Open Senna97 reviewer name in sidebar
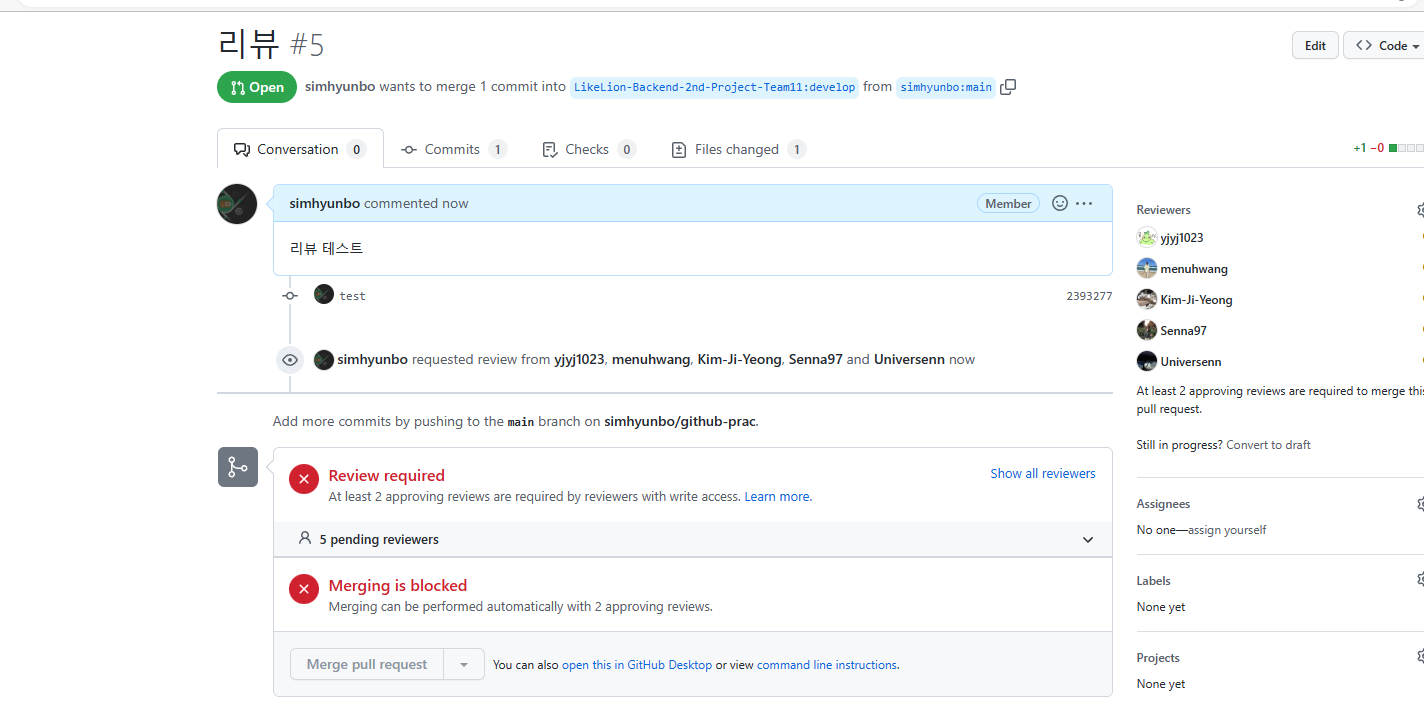Viewport: 1424px width, 708px height. [1184, 331]
